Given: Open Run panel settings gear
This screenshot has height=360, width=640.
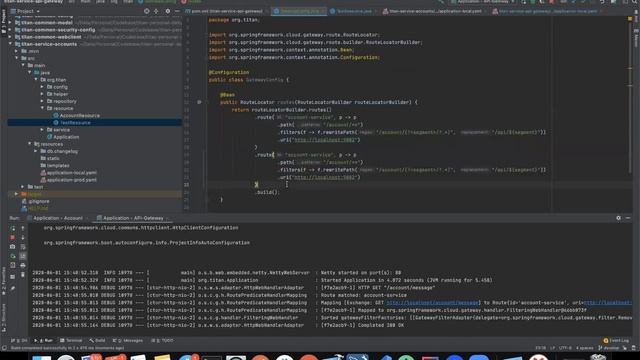Looking at the screenshot, I should (618, 218).
